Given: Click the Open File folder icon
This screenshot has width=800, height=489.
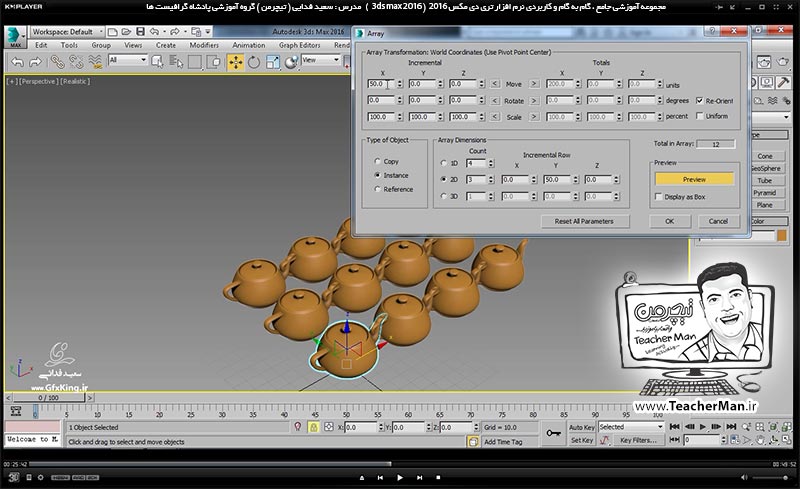Looking at the screenshot, I should (x=126, y=32).
